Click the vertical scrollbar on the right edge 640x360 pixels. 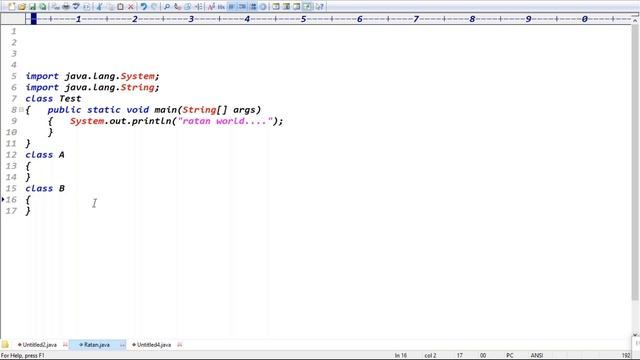click(636, 163)
